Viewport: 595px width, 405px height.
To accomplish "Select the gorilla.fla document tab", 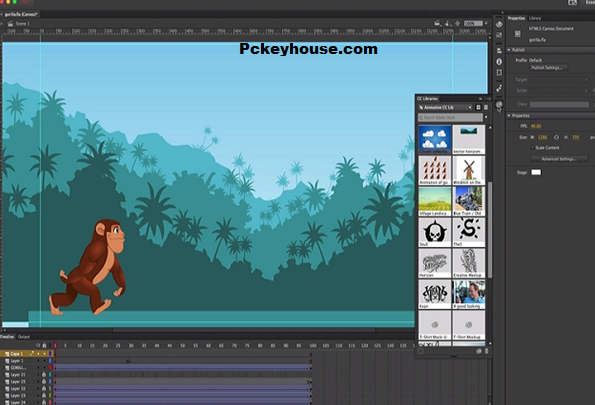I will click(x=20, y=14).
